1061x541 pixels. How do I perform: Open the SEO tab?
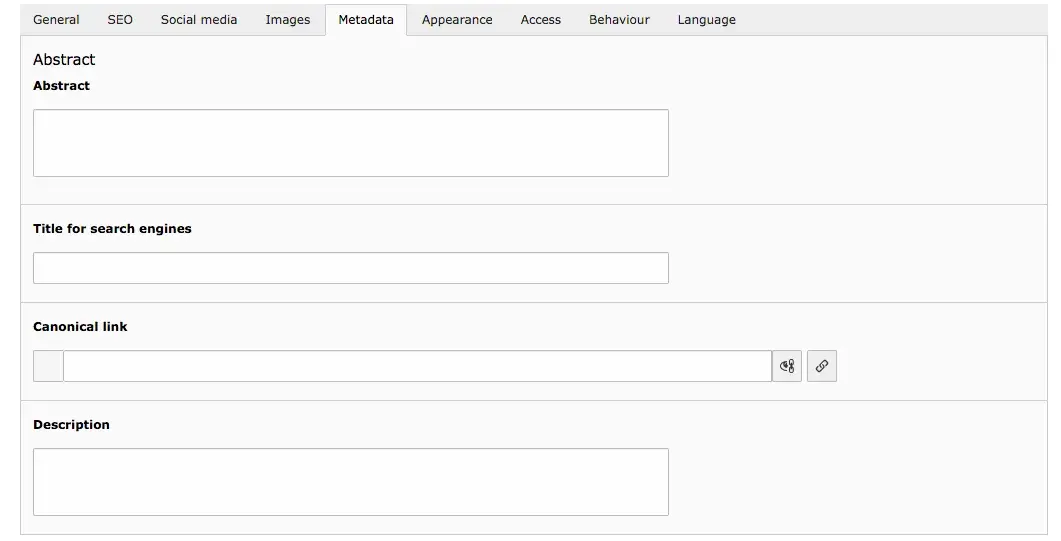(x=120, y=20)
